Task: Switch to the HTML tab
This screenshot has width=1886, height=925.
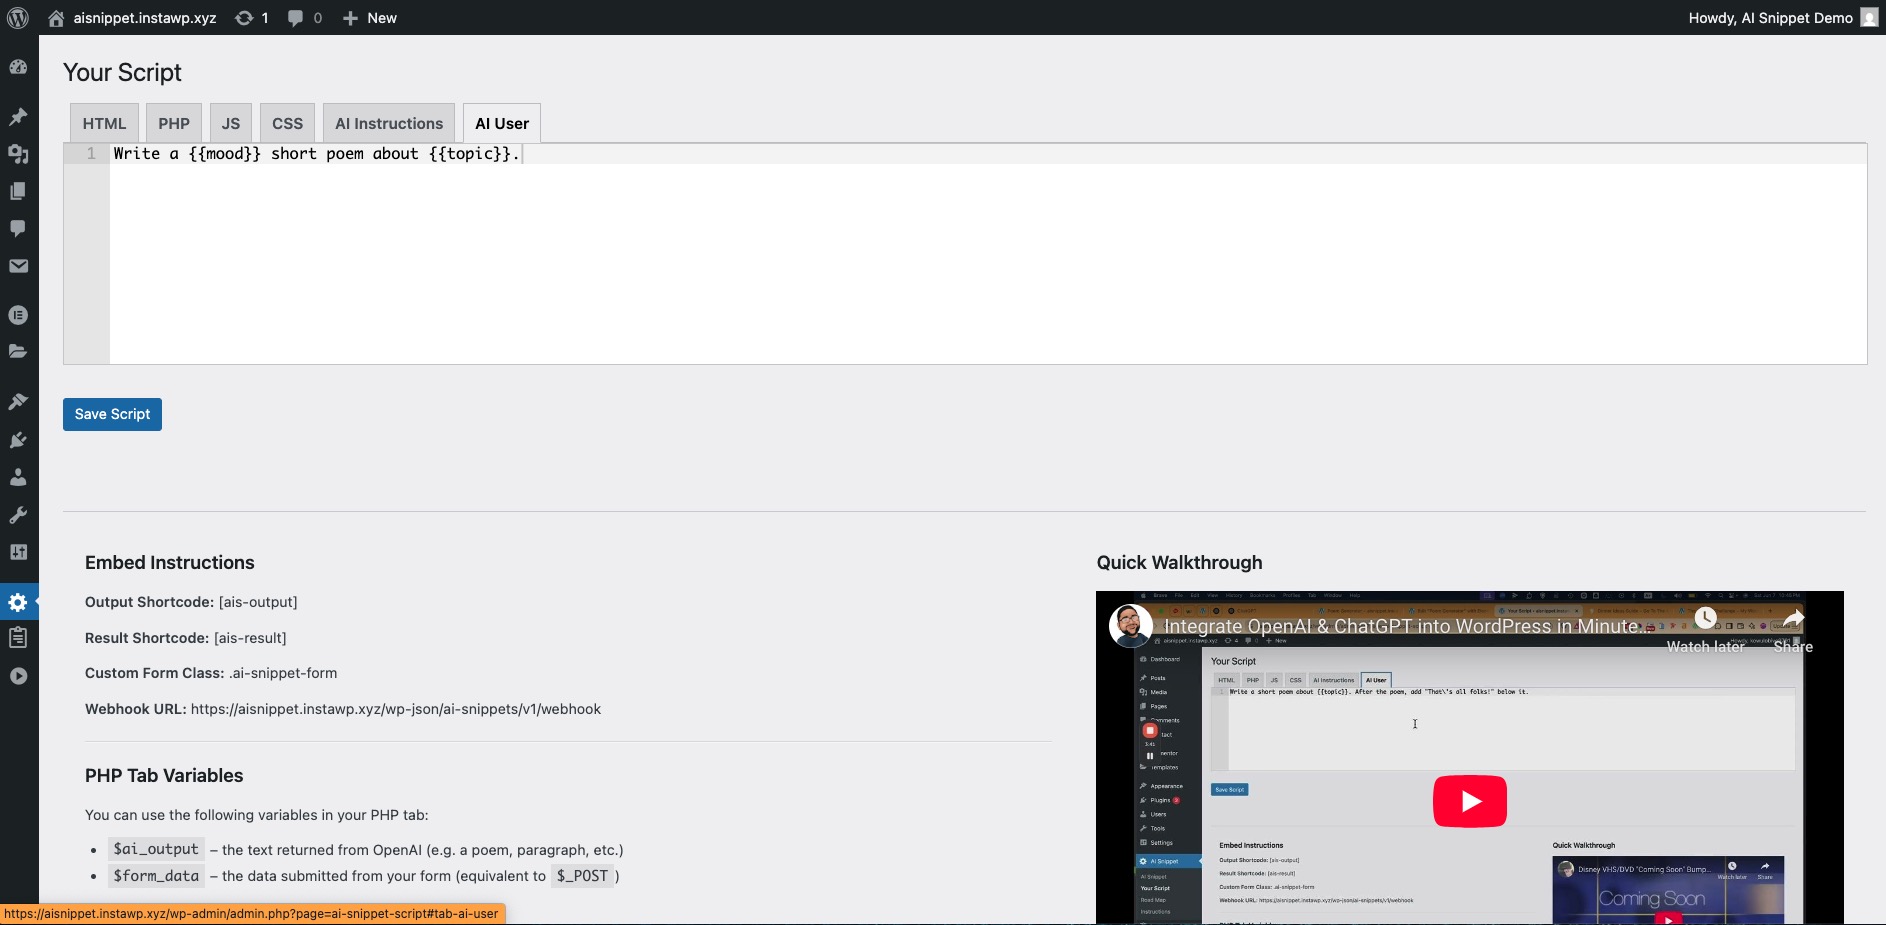Action: pos(104,123)
